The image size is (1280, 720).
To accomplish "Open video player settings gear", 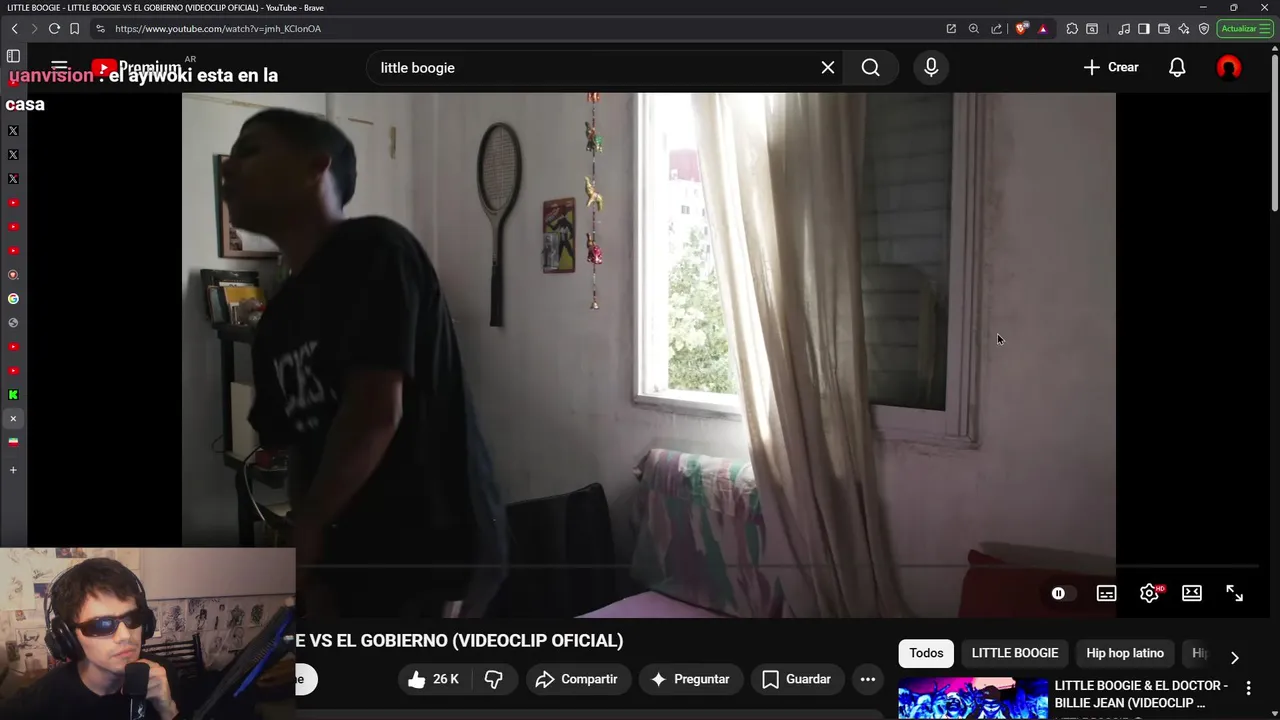I will [1149, 594].
